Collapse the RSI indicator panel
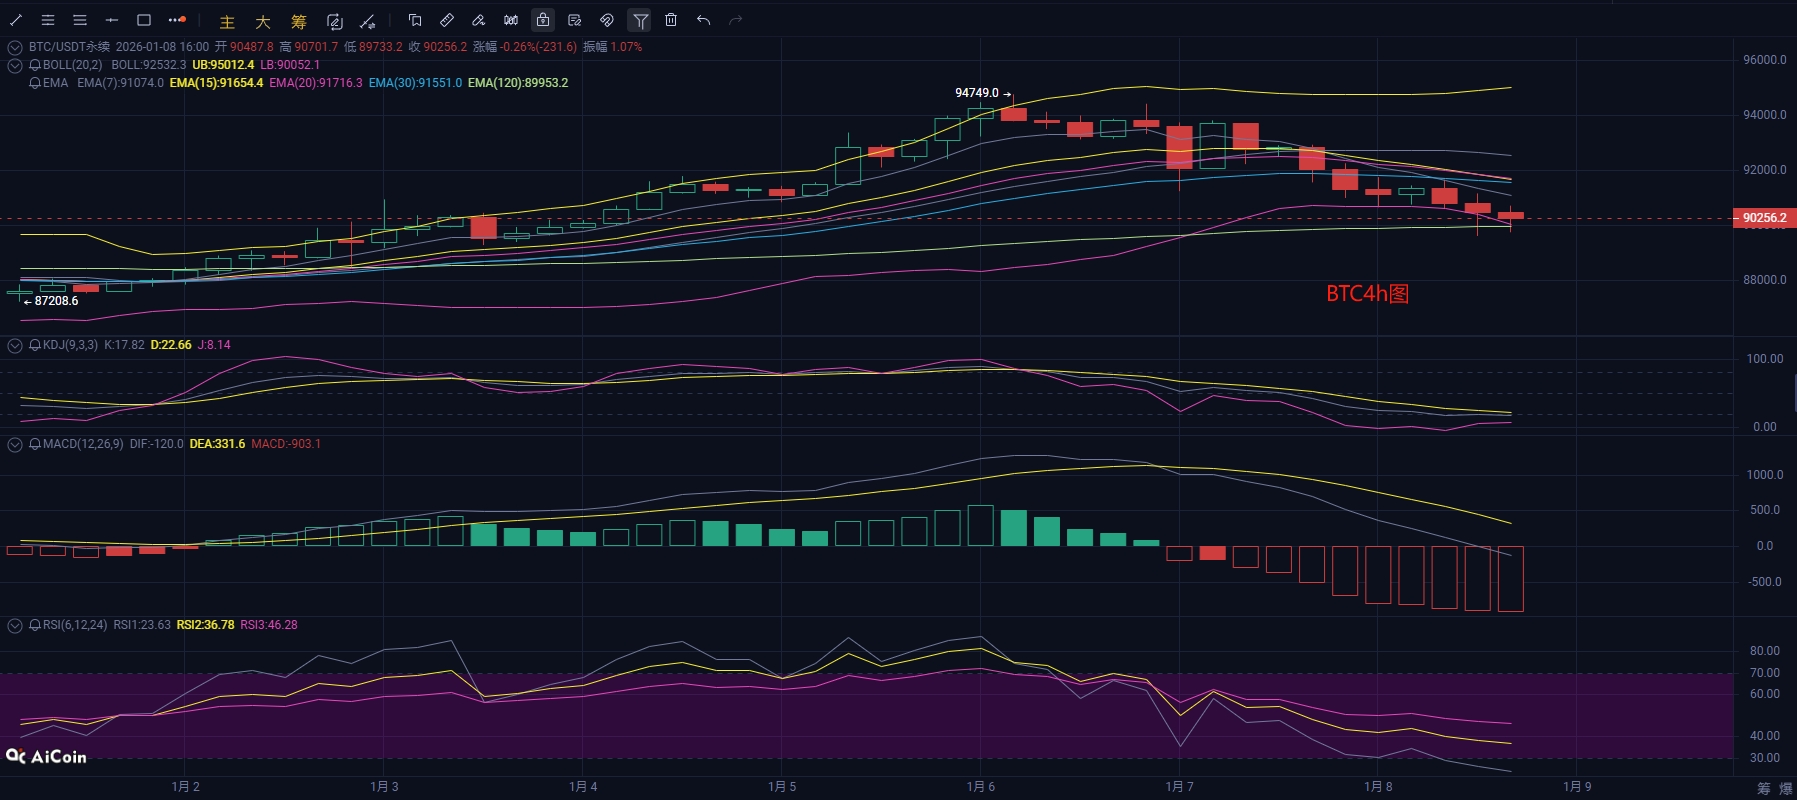1797x800 pixels. (x=15, y=625)
